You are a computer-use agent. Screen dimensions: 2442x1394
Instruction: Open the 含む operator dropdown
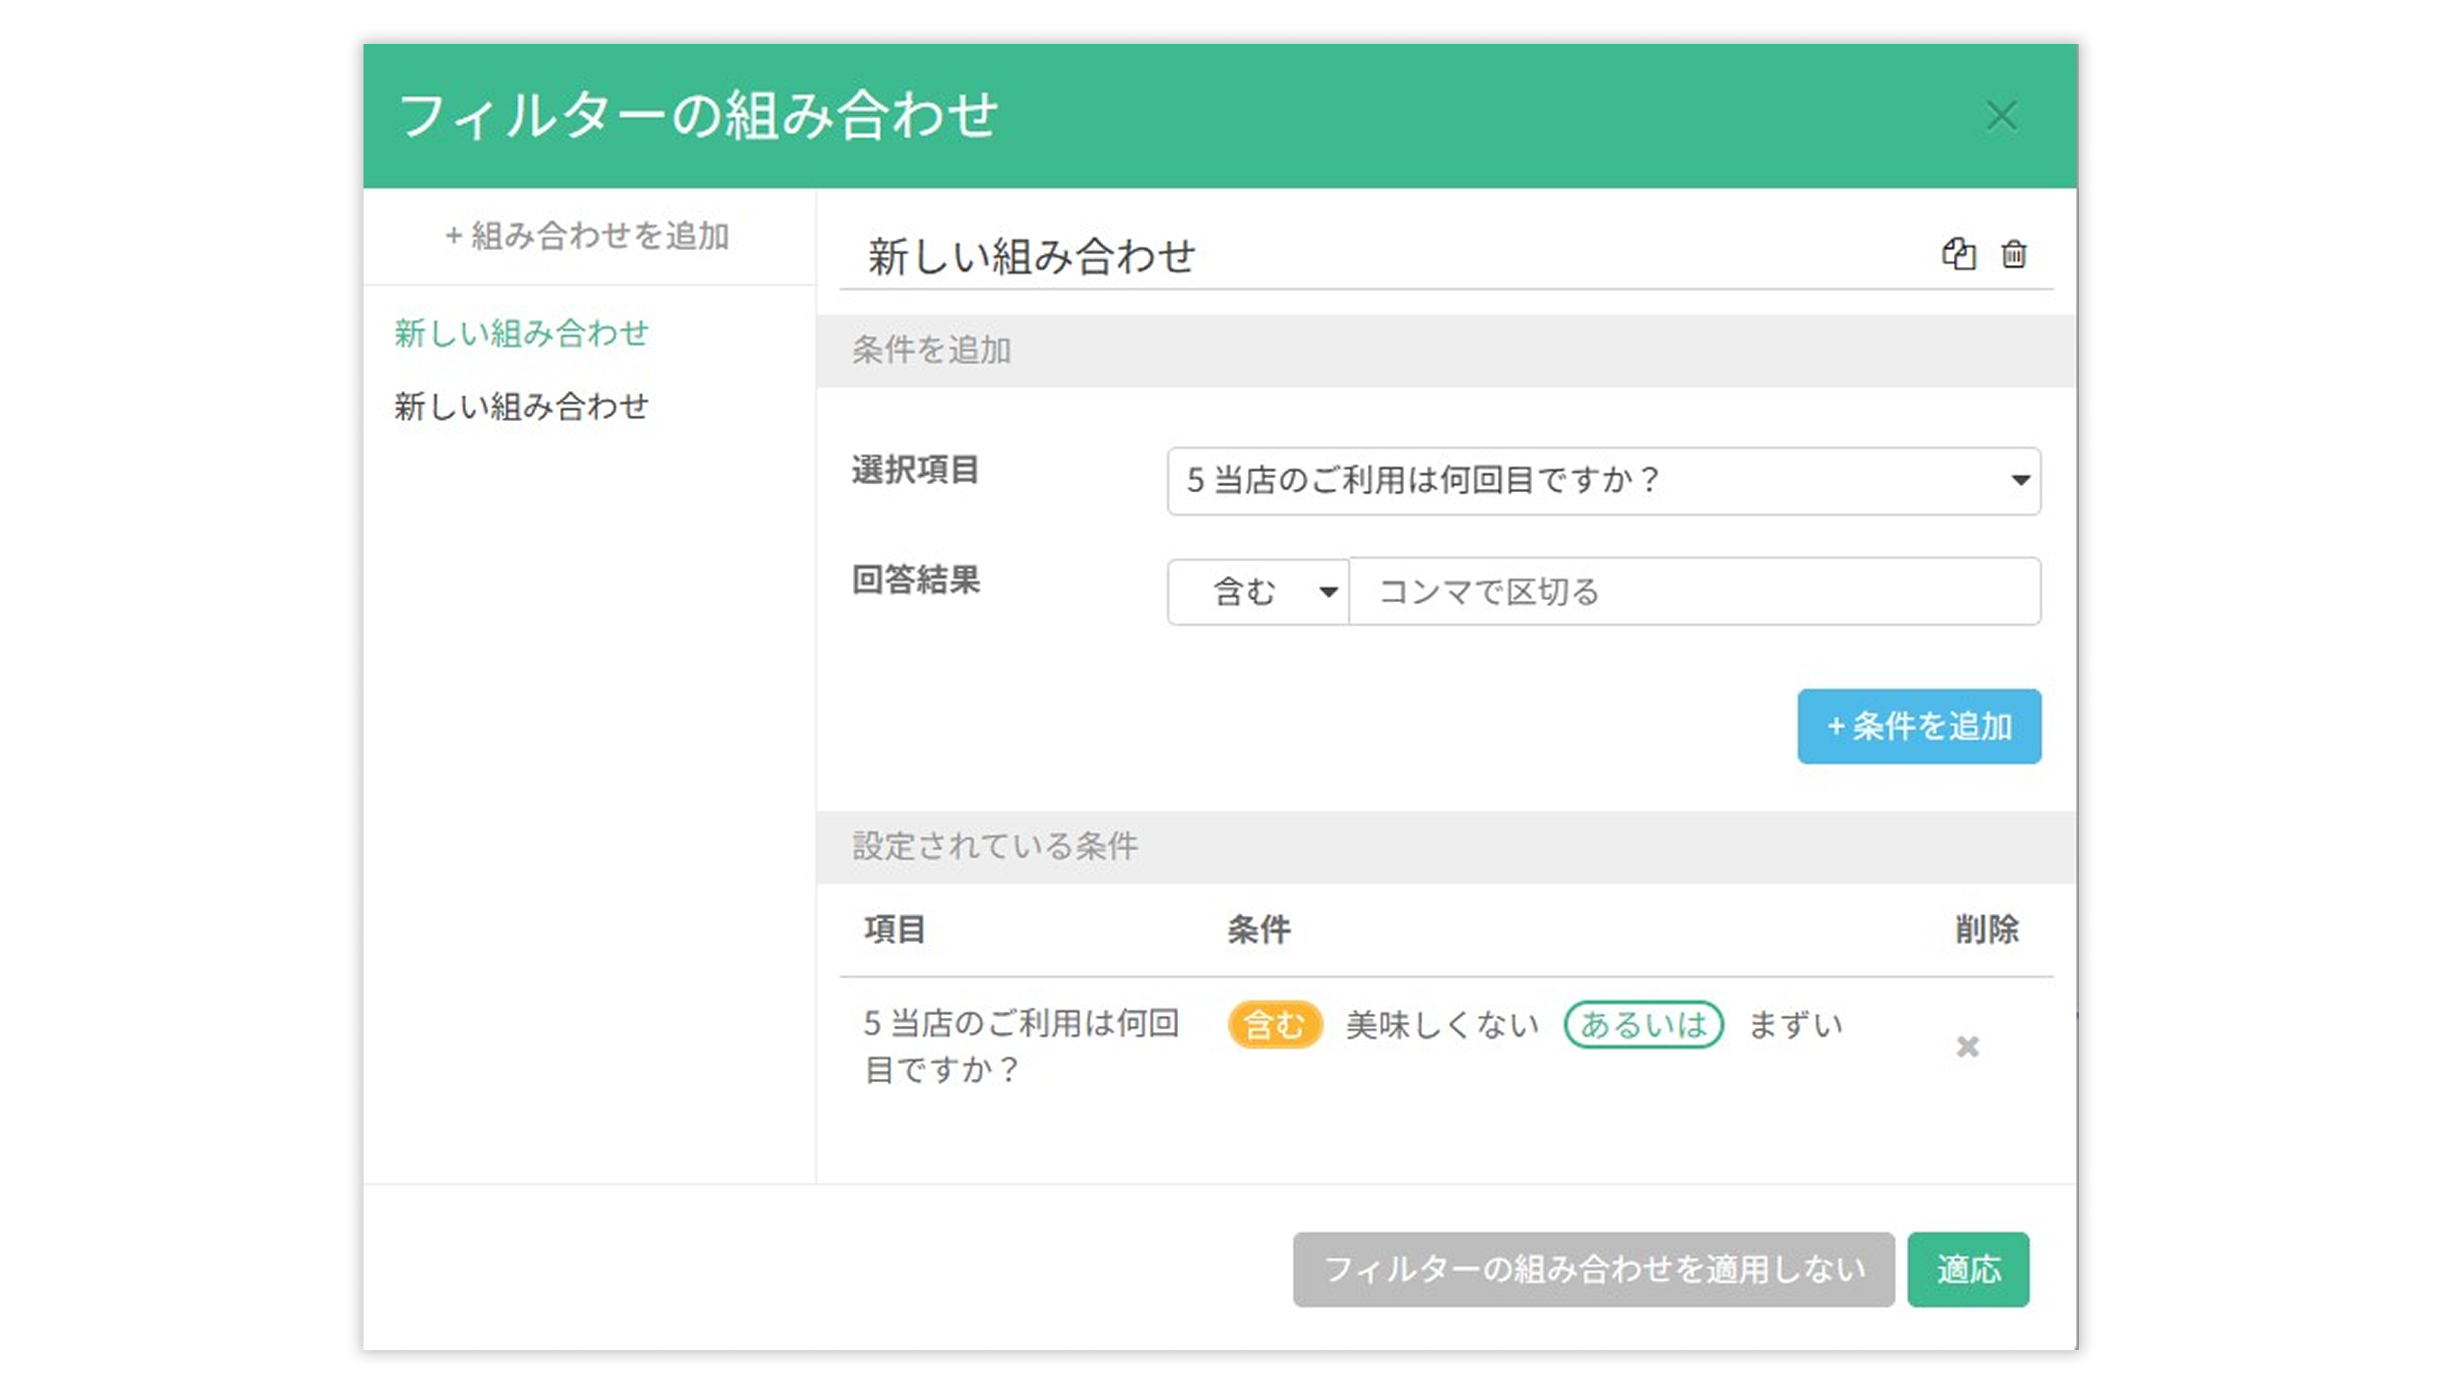tap(1258, 591)
